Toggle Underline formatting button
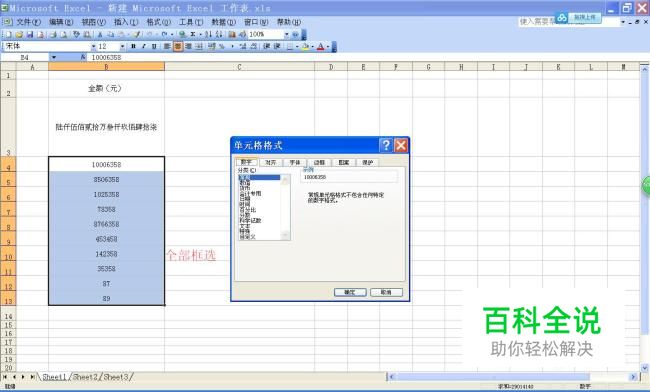 click(x=154, y=46)
